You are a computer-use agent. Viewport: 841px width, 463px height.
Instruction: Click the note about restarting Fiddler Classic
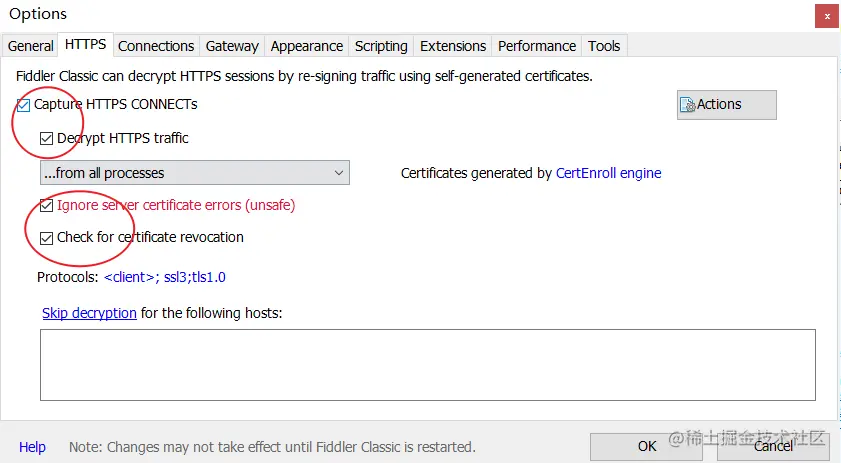pyautogui.click(x=272, y=447)
